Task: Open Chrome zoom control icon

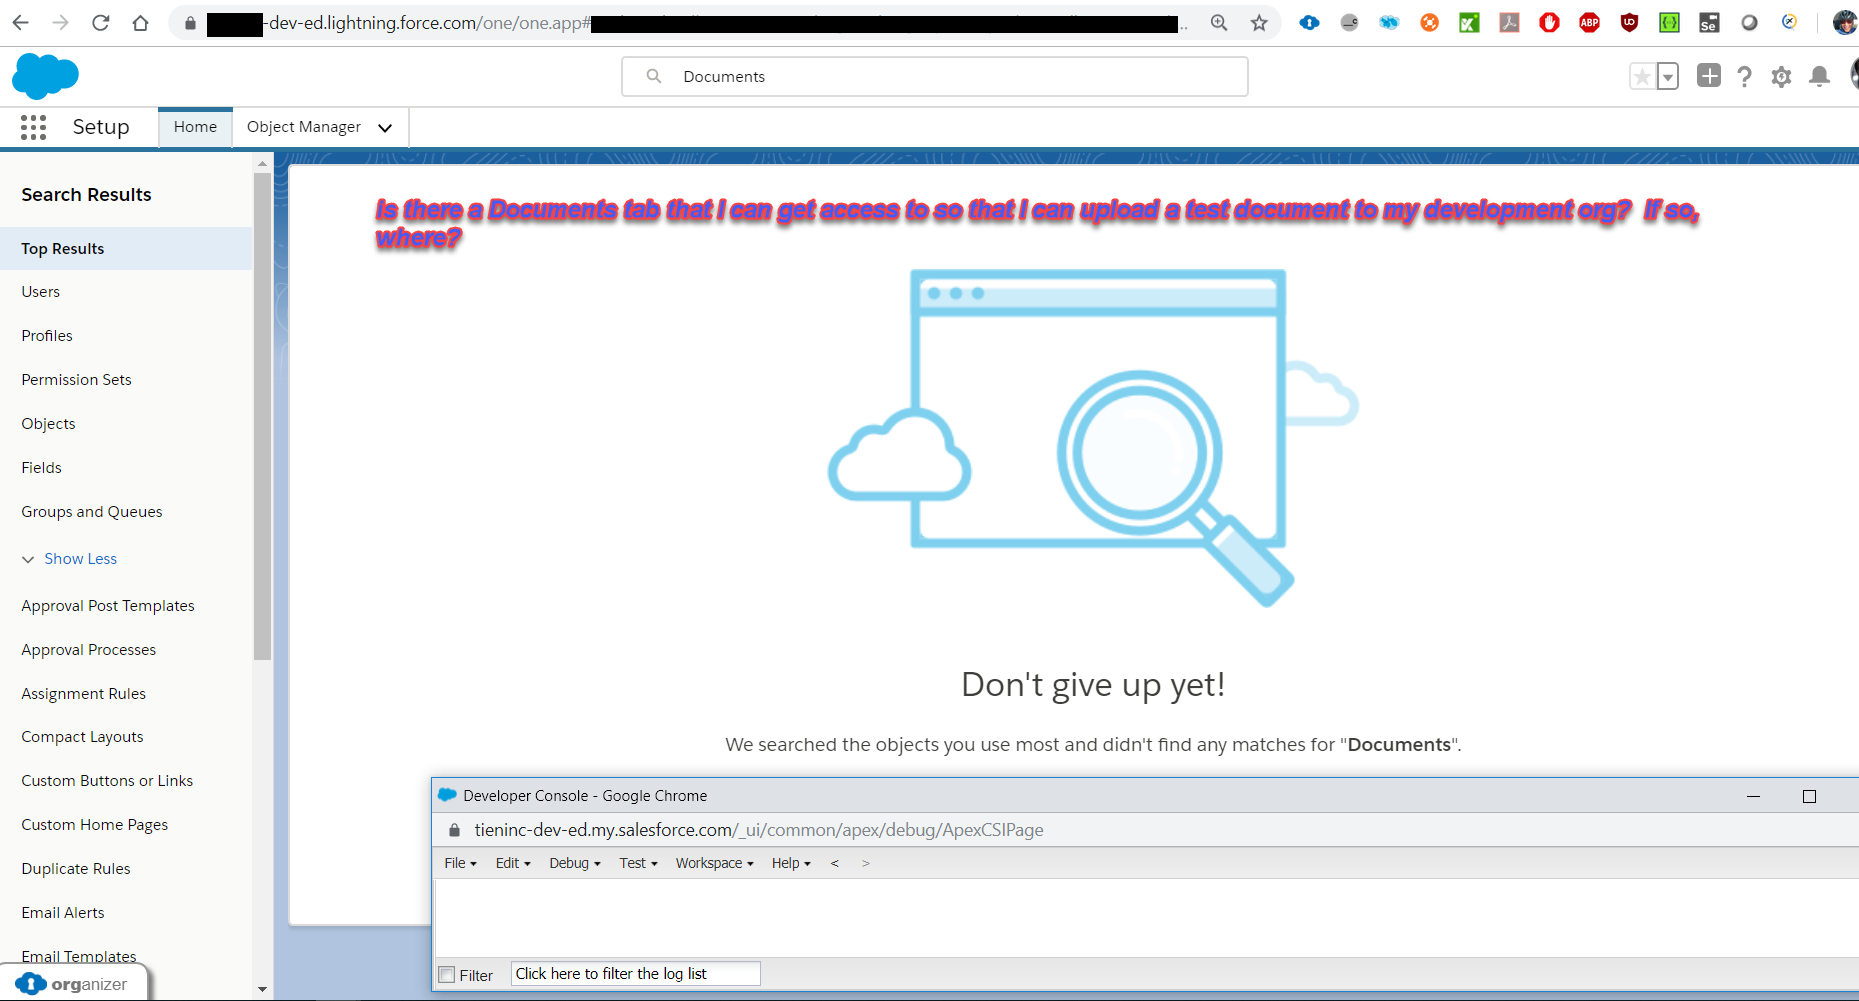Action: click(1219, 22)
